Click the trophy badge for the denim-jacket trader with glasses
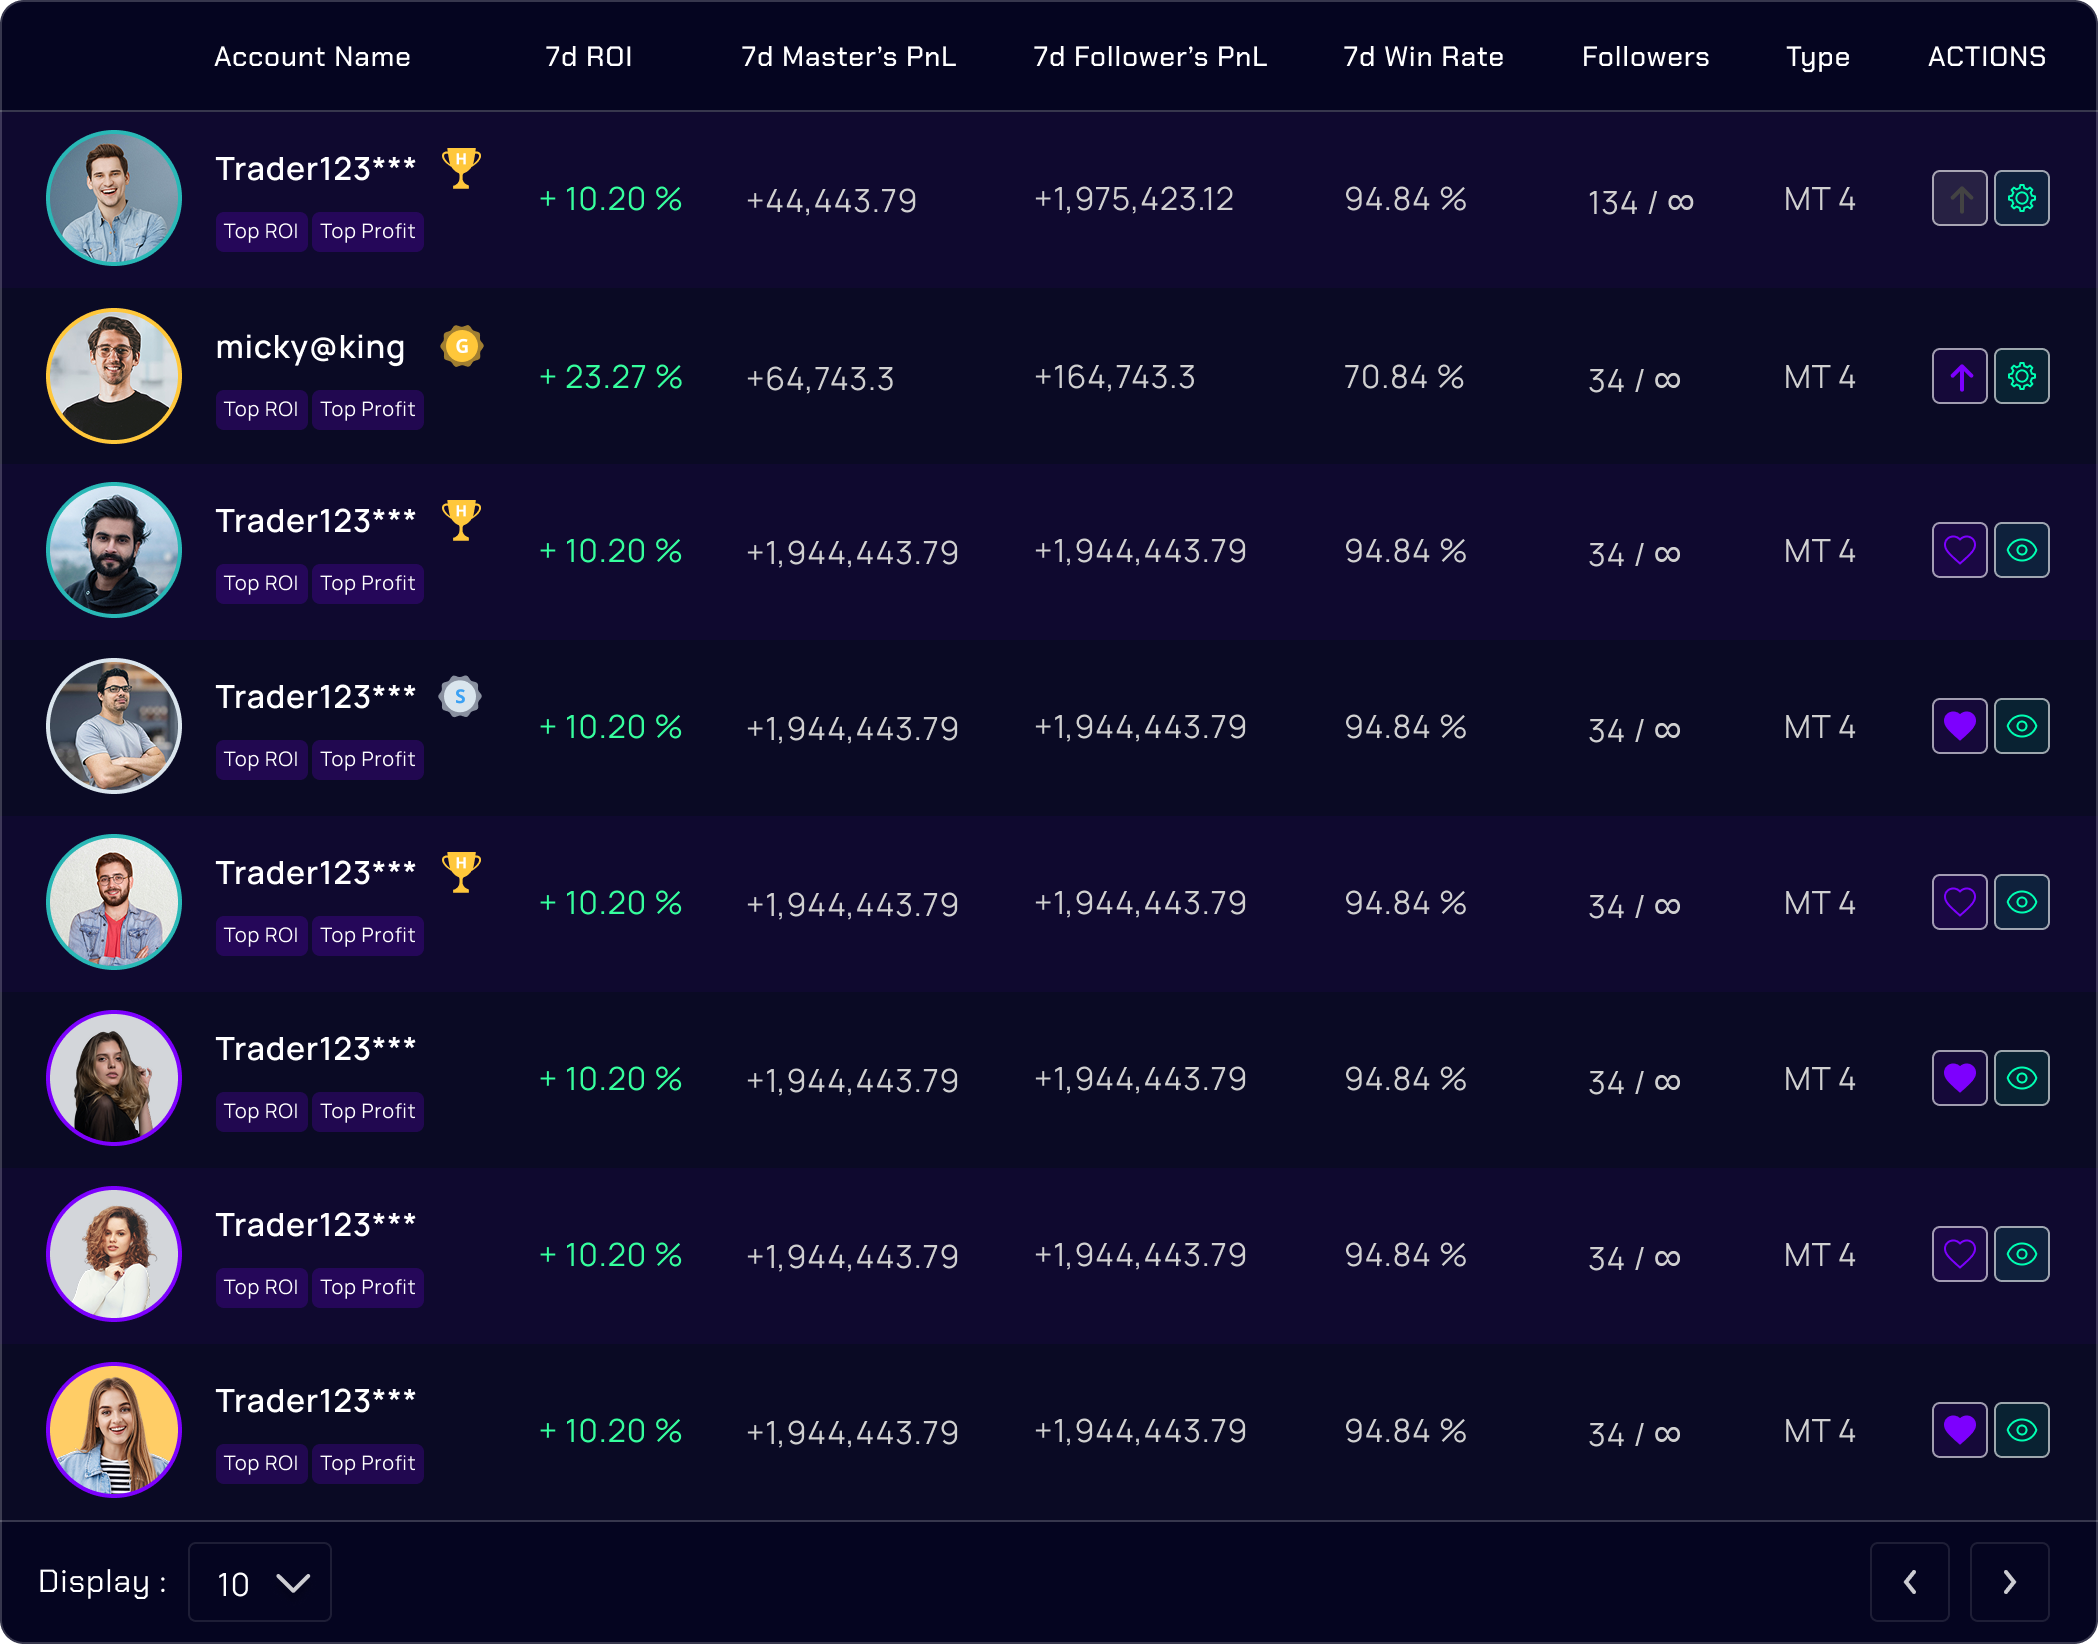This screenshot has width=2098, height=1644. click(x=461, y=872)
